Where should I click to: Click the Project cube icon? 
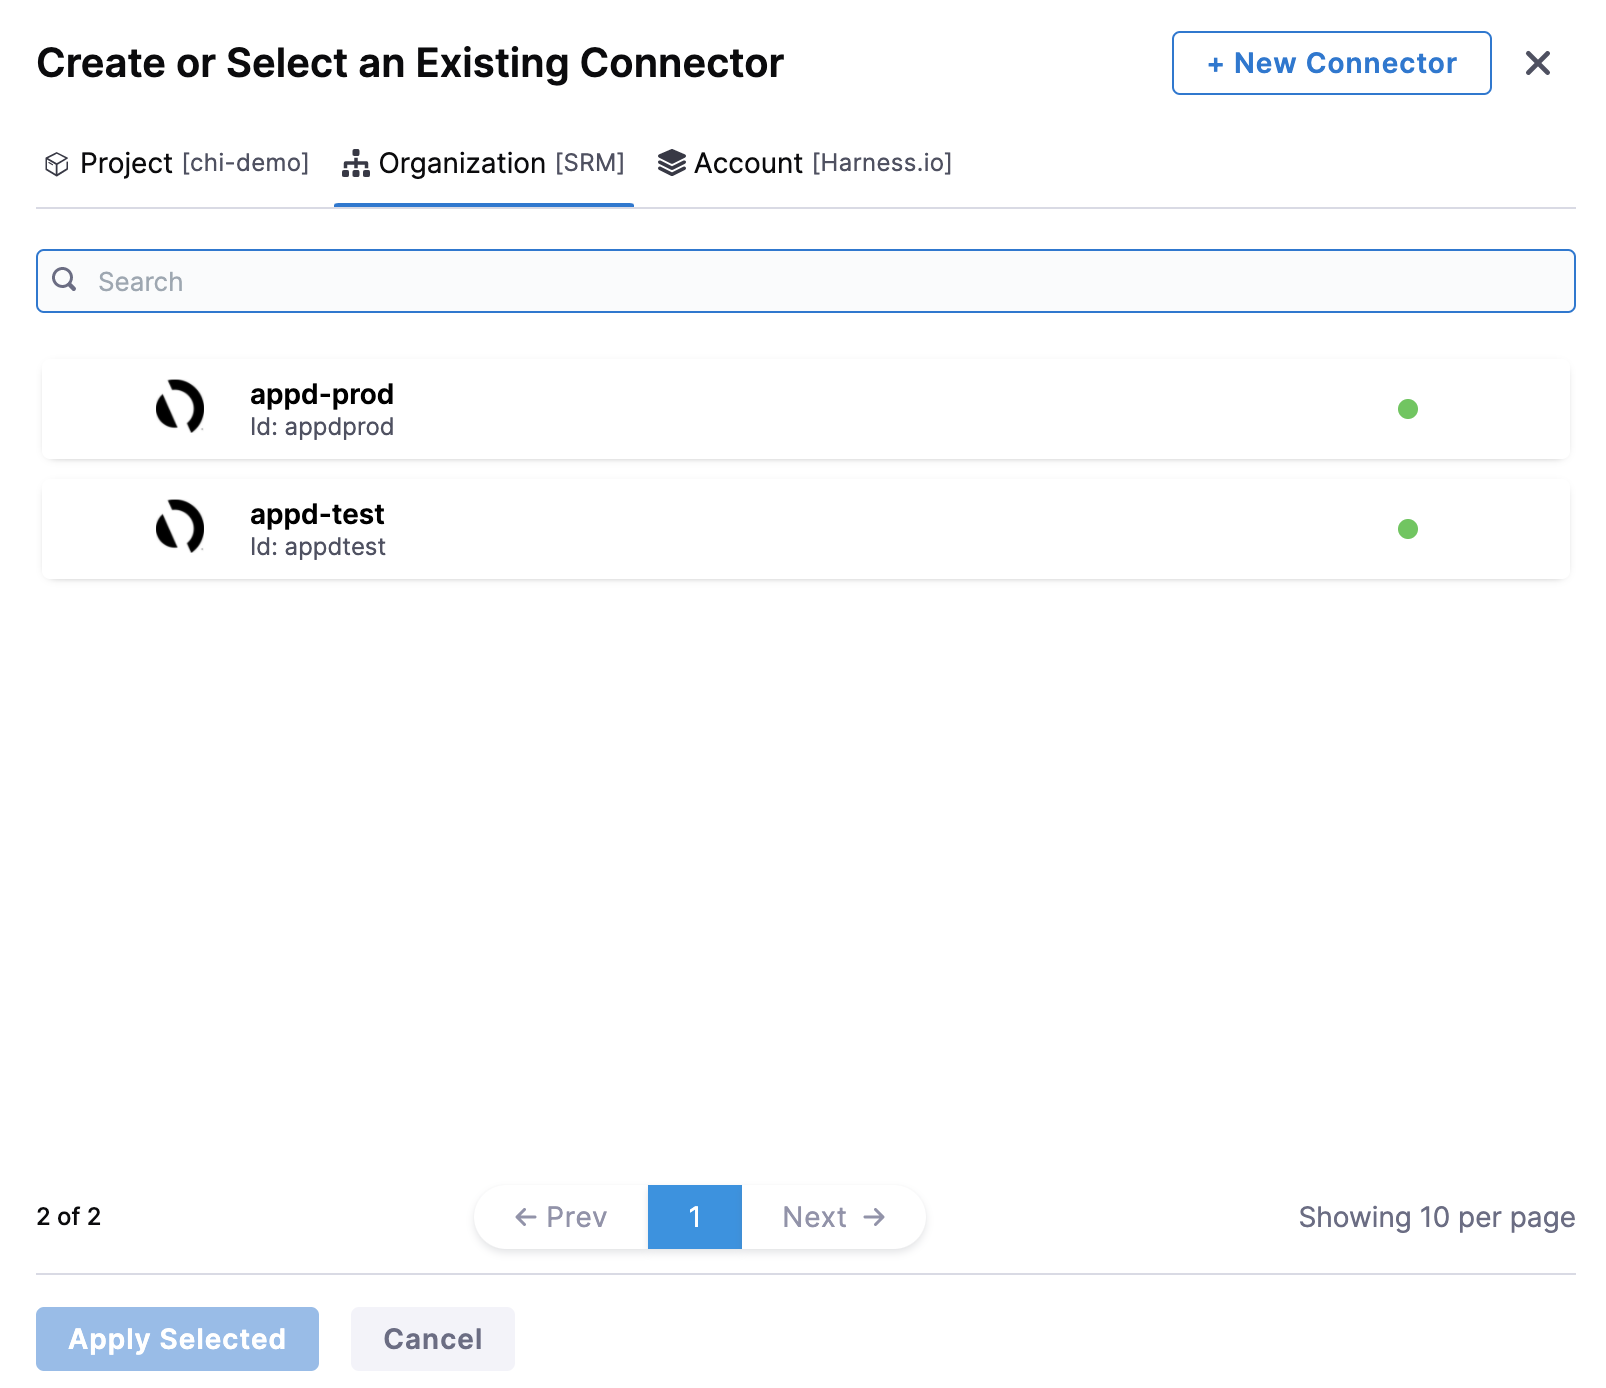click(57, 164)
